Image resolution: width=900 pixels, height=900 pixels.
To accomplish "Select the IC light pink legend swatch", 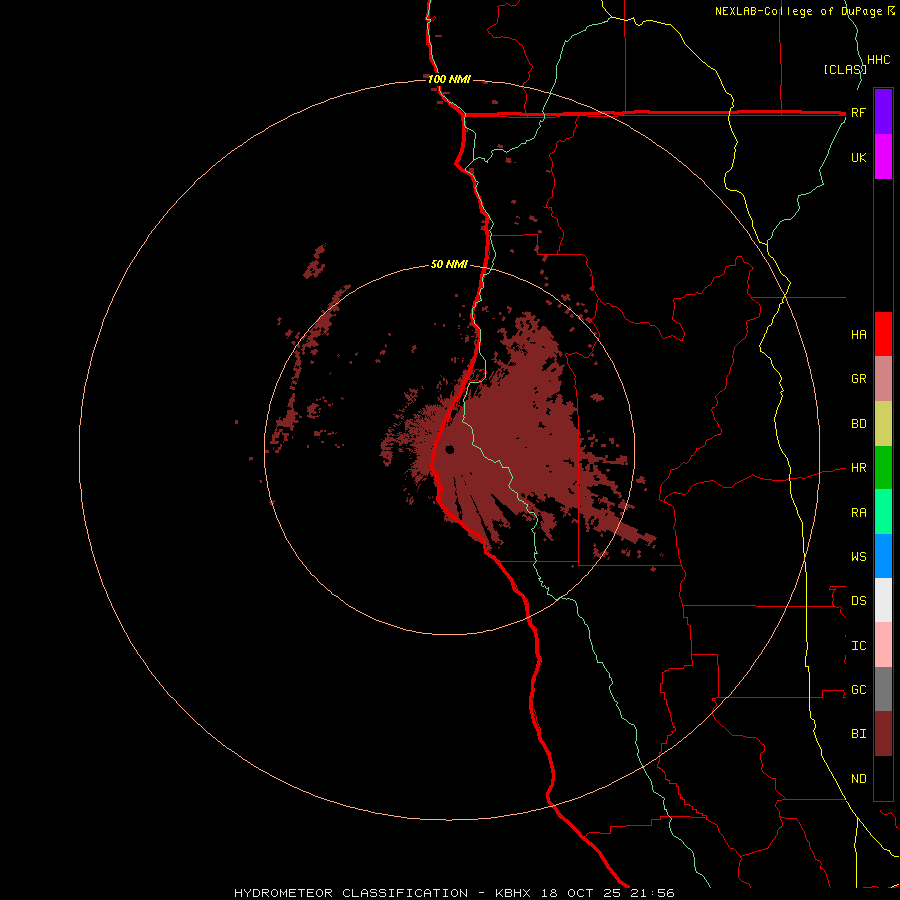I will pyautogui.click(x=883, y=645).
